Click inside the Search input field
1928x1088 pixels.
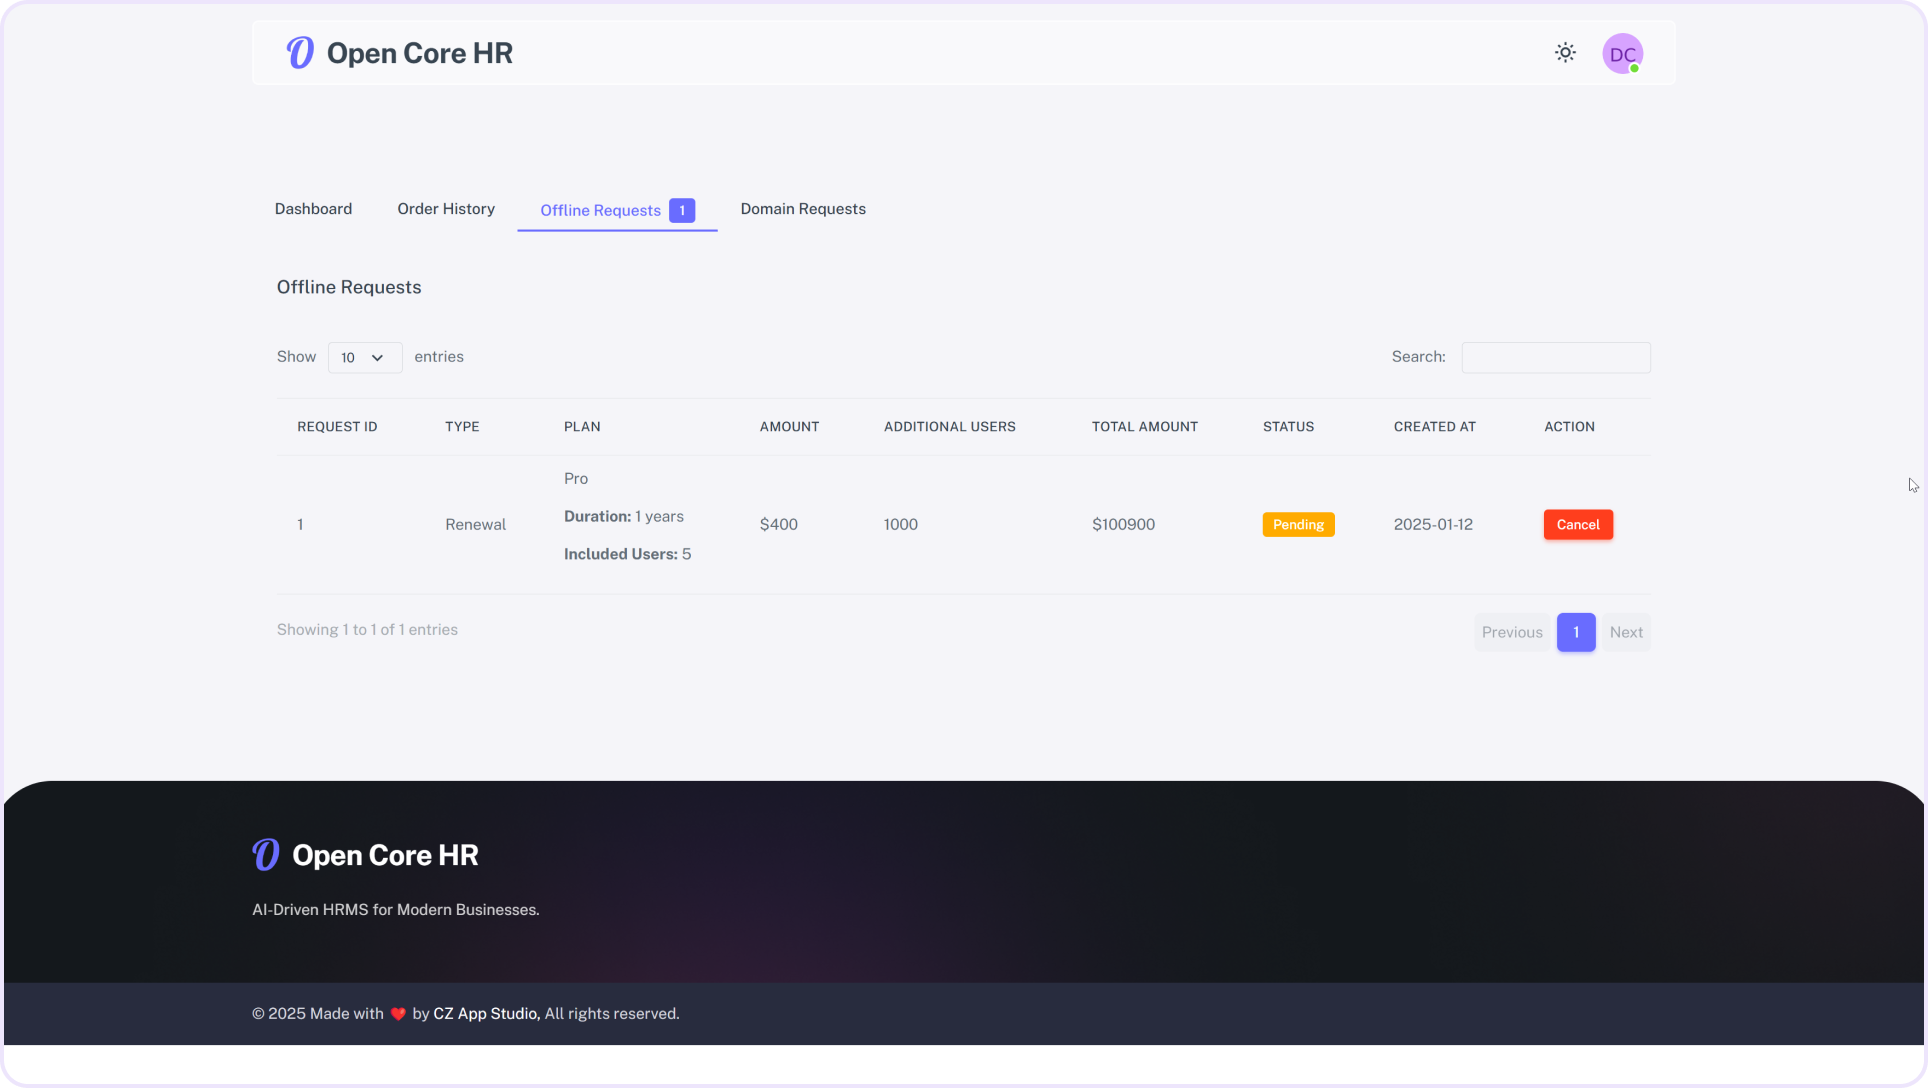point(1555,357)
